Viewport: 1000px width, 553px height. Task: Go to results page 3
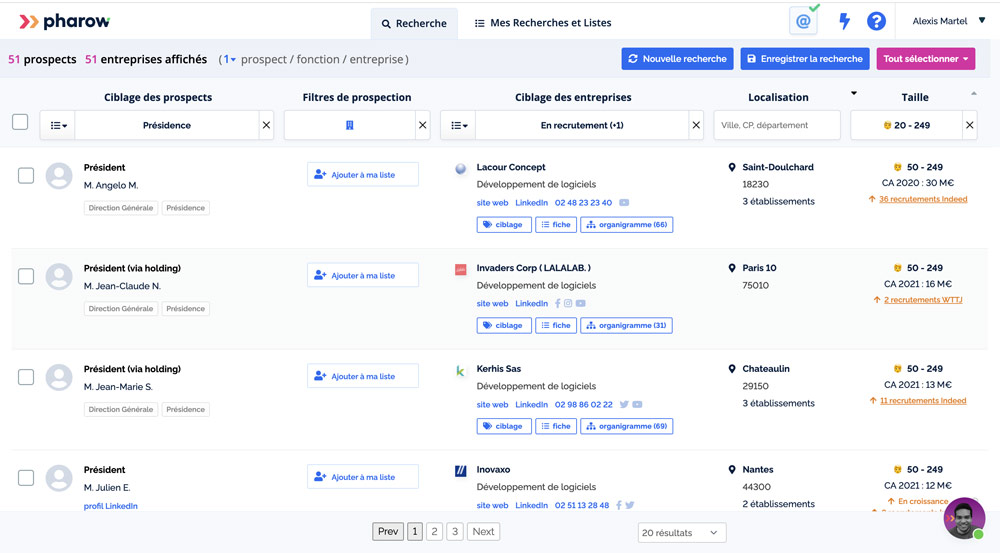click(455, 531)
